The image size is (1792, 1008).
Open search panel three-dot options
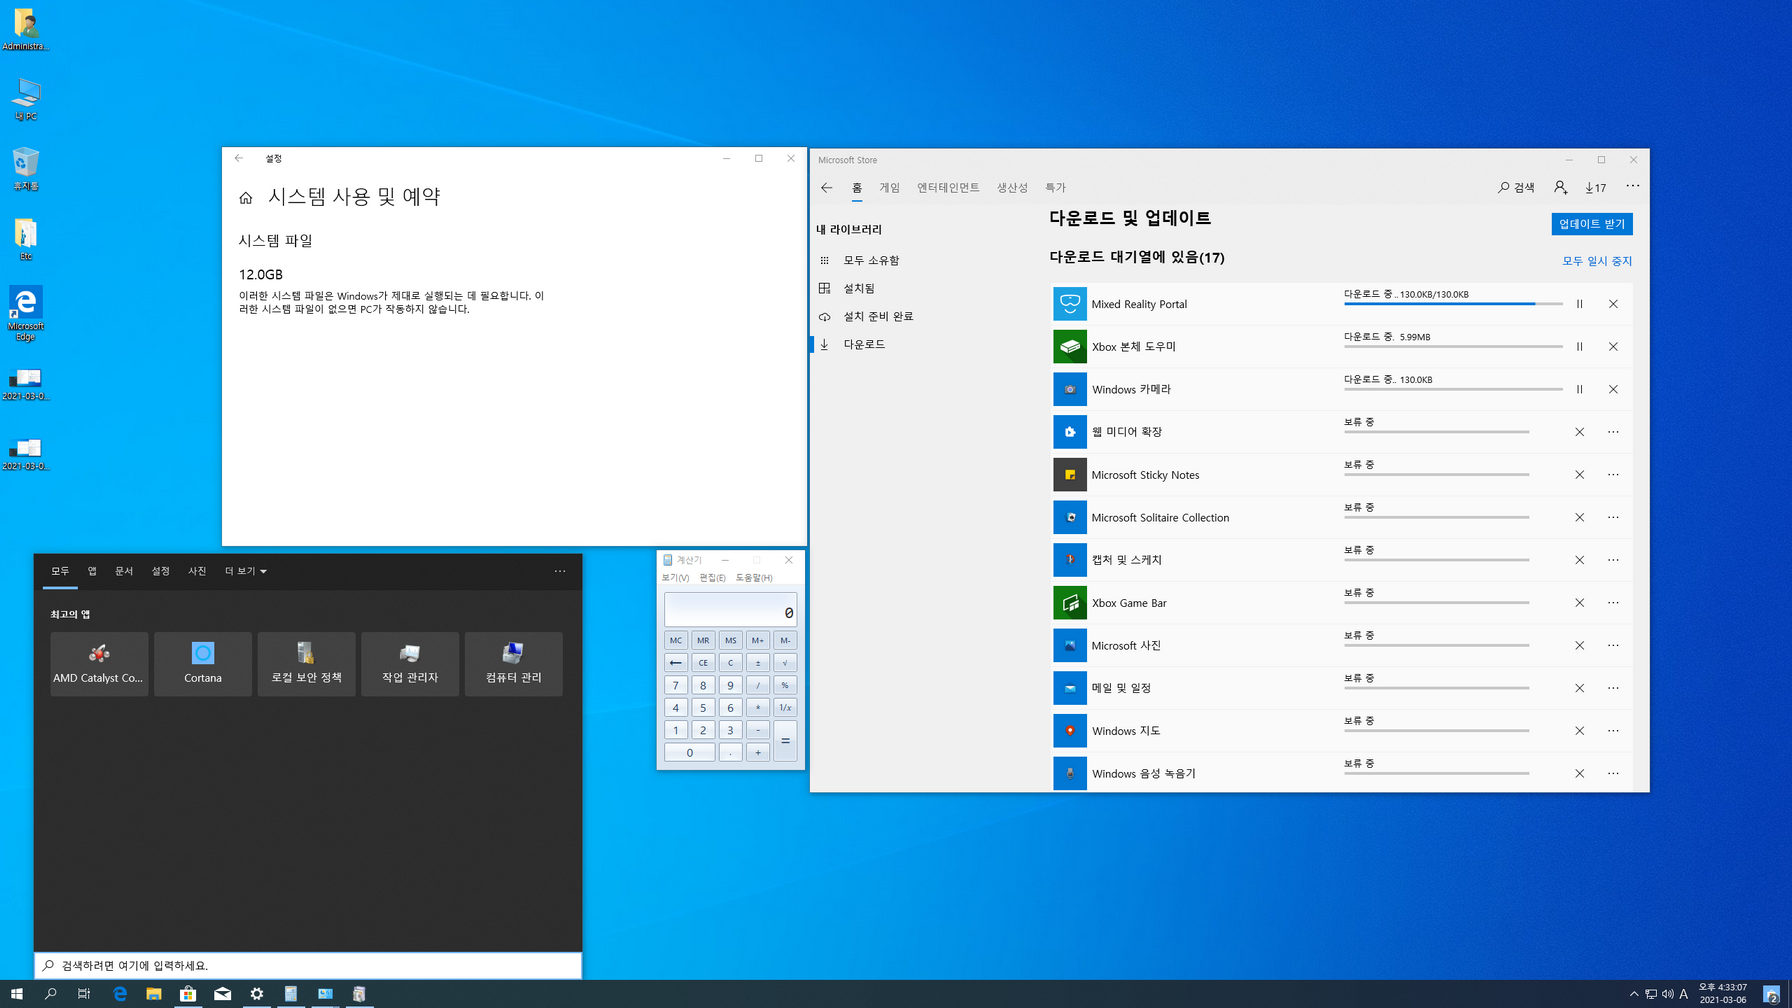pyautogui.click(x=560, y=571)
